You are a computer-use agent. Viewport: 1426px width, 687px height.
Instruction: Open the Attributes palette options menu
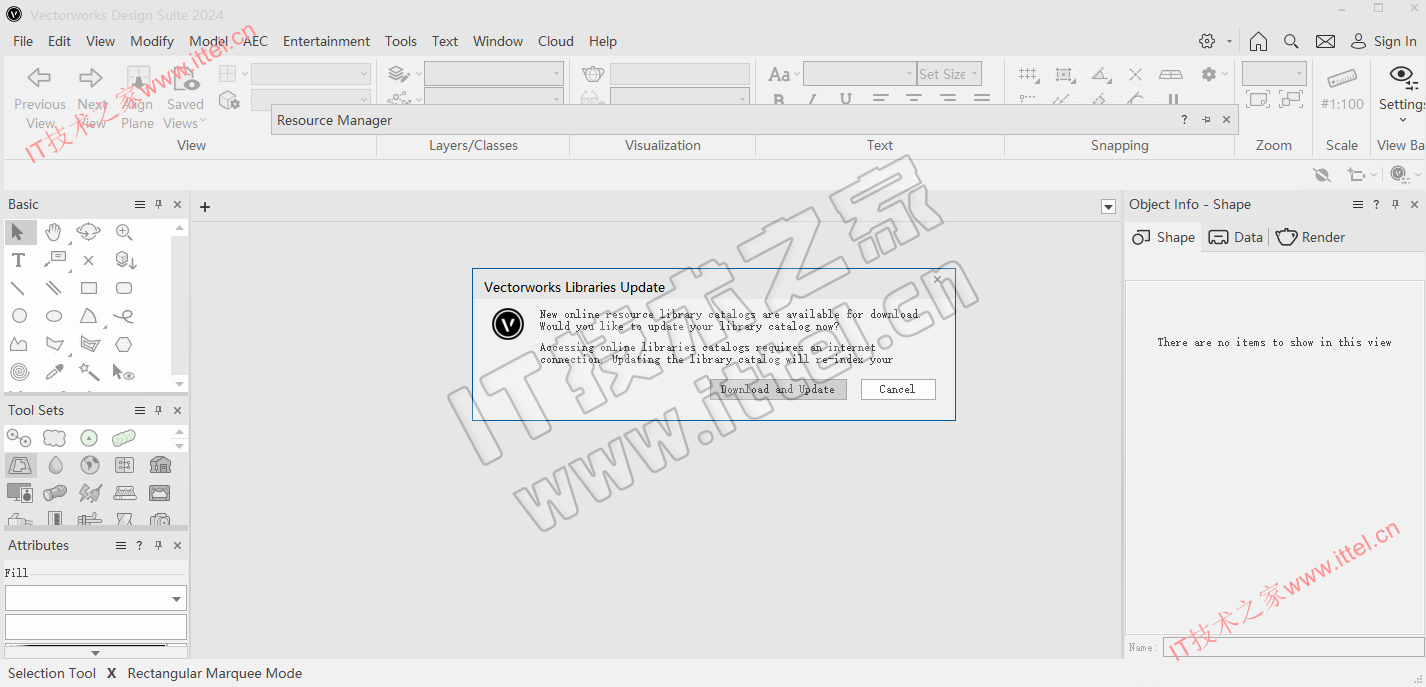pos(121,545)
